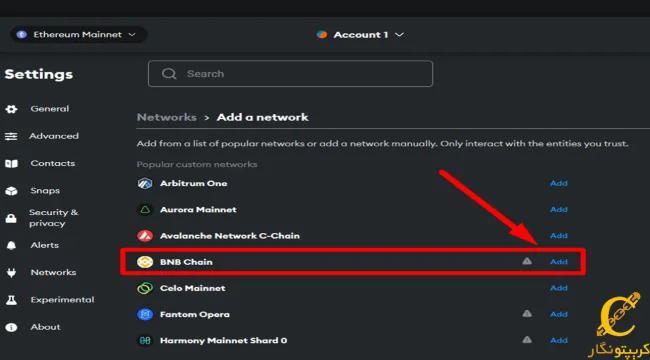Add Harmony Mainnet Shard 0 network

point(558,340)
